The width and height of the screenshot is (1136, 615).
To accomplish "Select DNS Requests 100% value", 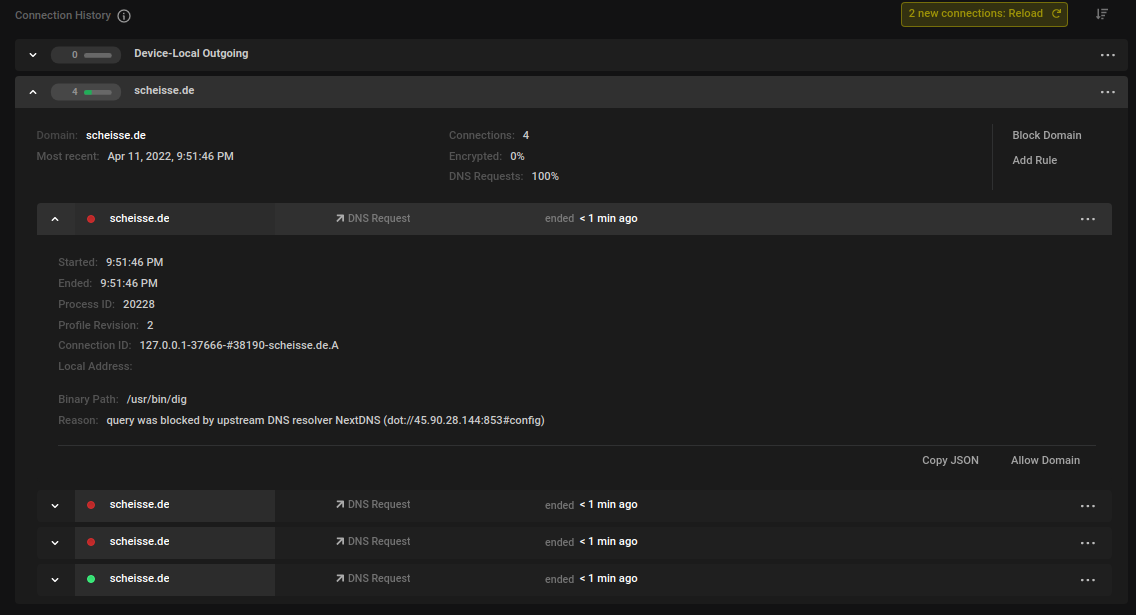I will point(545,176).
